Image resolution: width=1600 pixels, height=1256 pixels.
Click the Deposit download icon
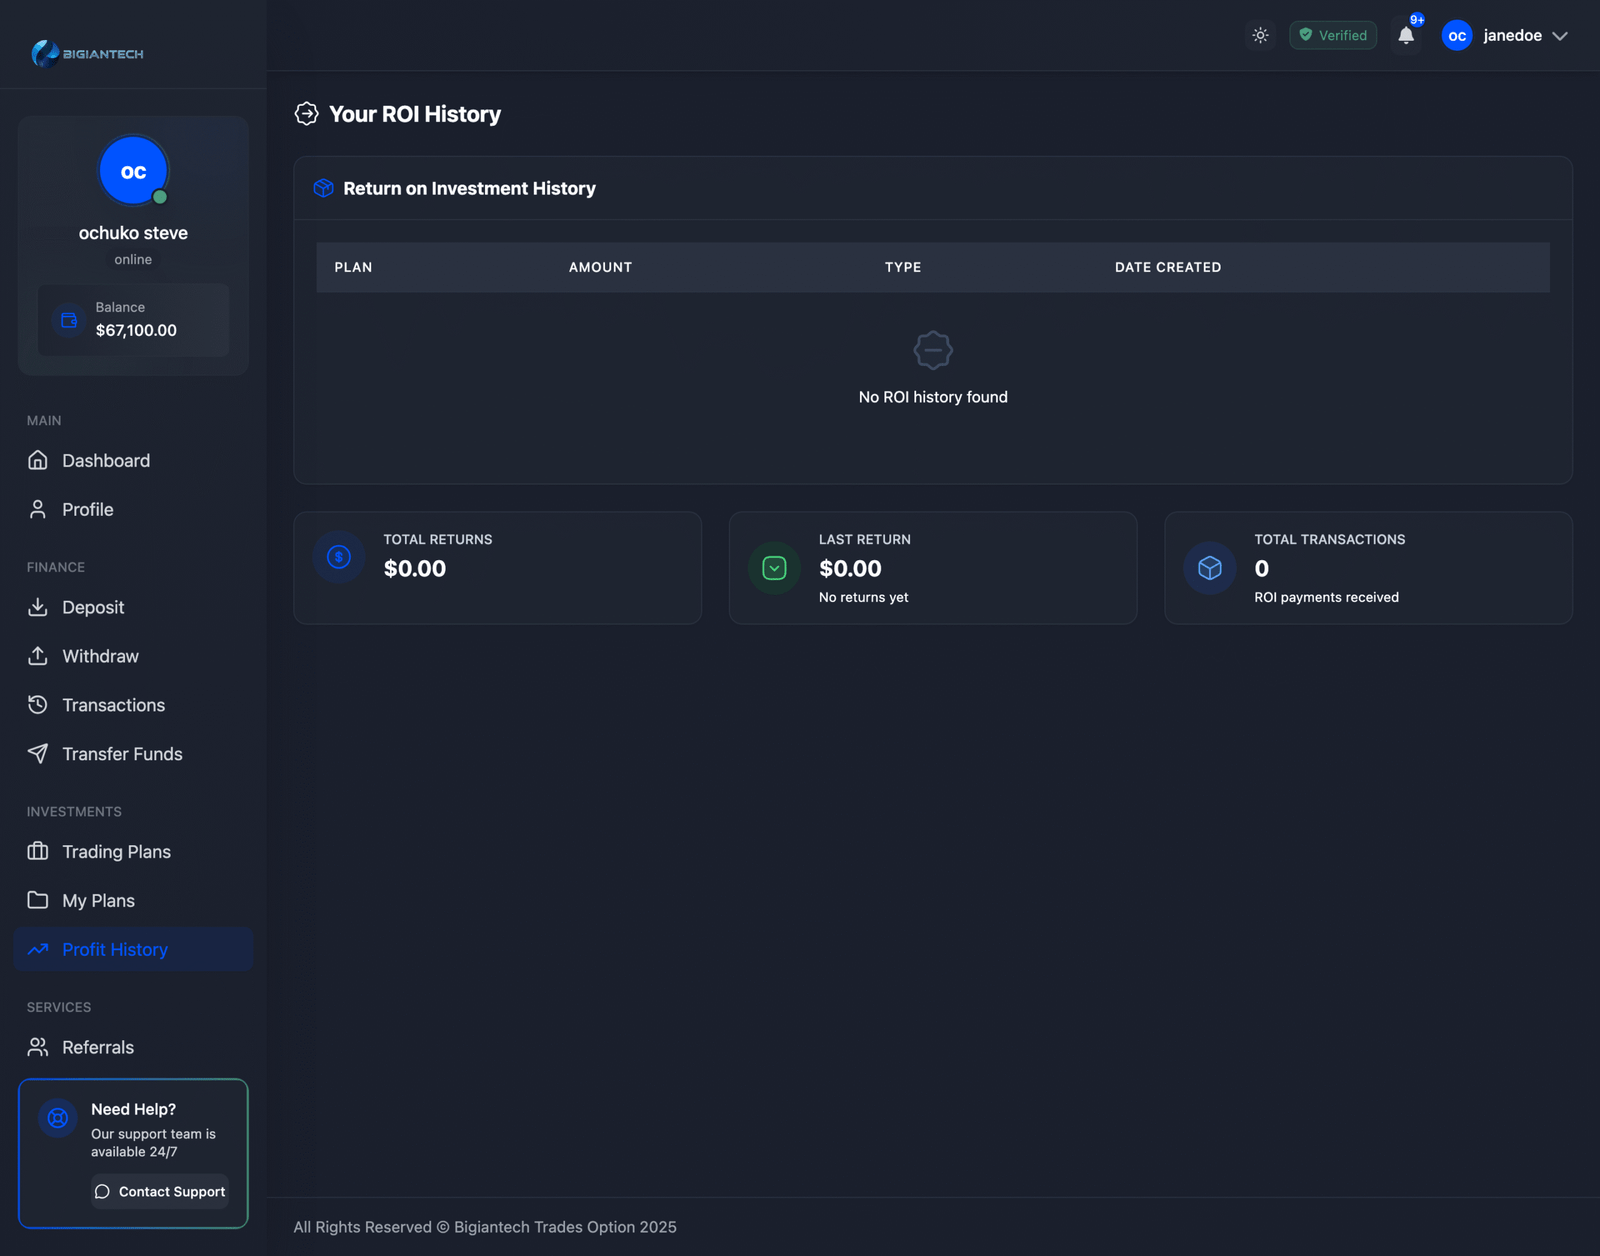coord(38,607)
